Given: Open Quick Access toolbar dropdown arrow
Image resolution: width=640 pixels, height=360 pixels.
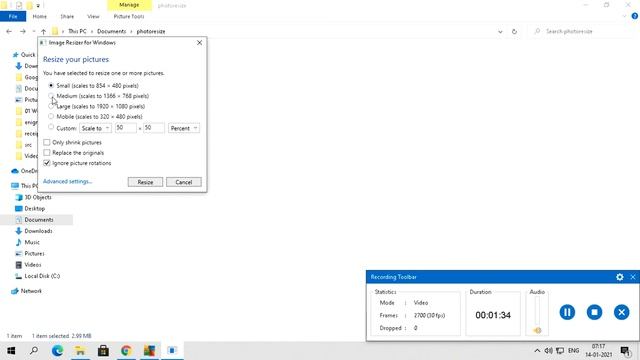Looking at the screenshot, I should pos(38,5).
